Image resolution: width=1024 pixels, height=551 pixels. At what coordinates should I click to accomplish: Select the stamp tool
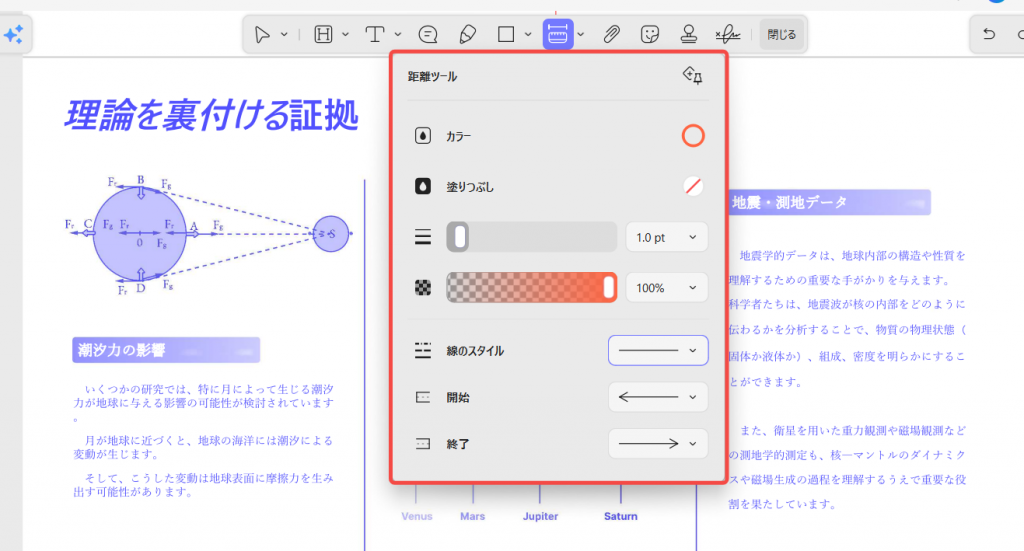point(688,35)
